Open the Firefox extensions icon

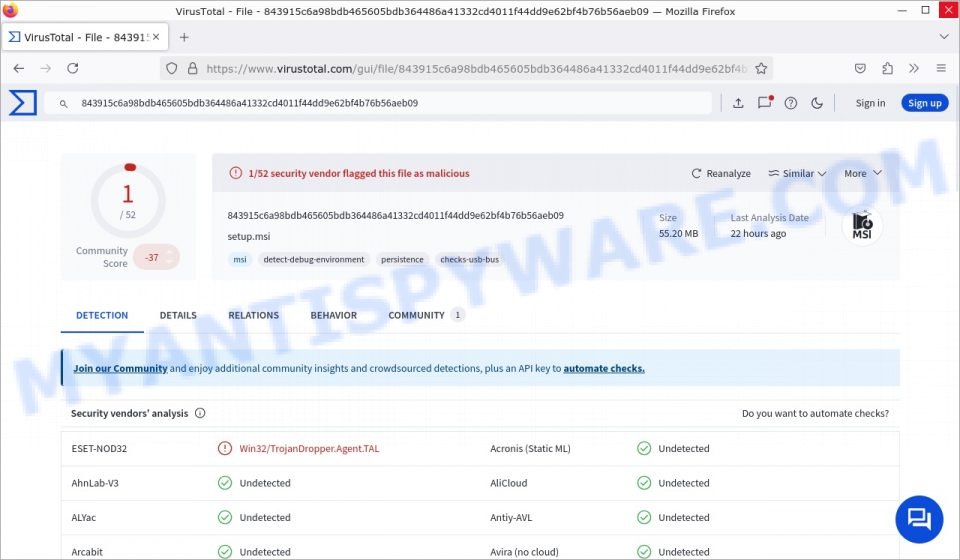tap(887, 69)
